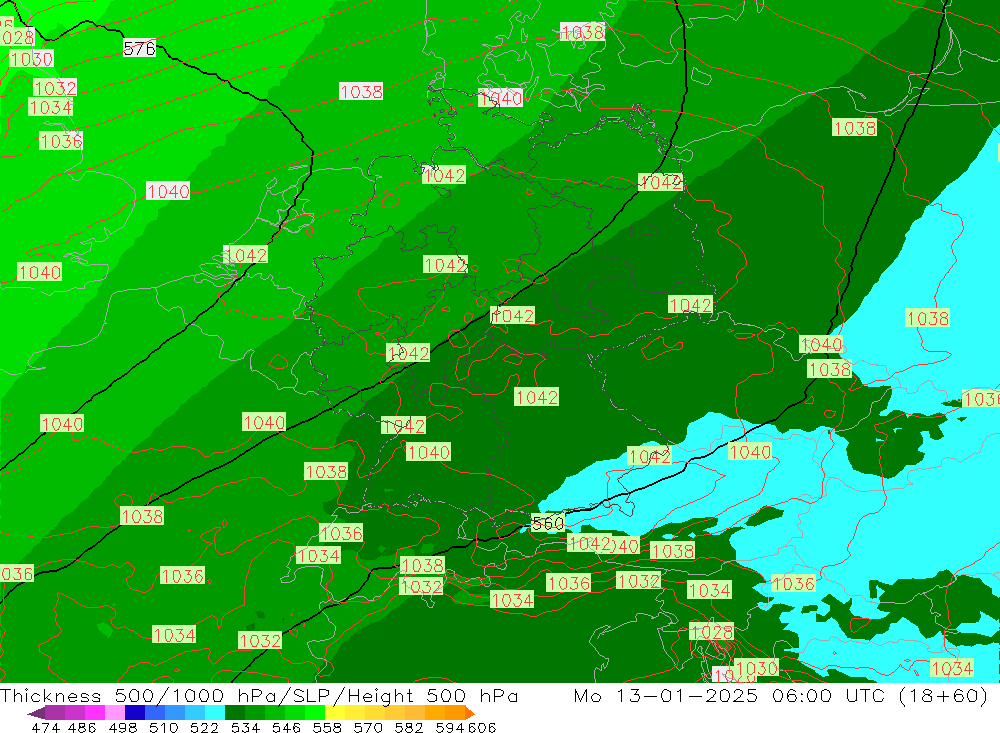1000x733 pixels.
Task: Click the legend value 558
Action: [x=327, y=727]
